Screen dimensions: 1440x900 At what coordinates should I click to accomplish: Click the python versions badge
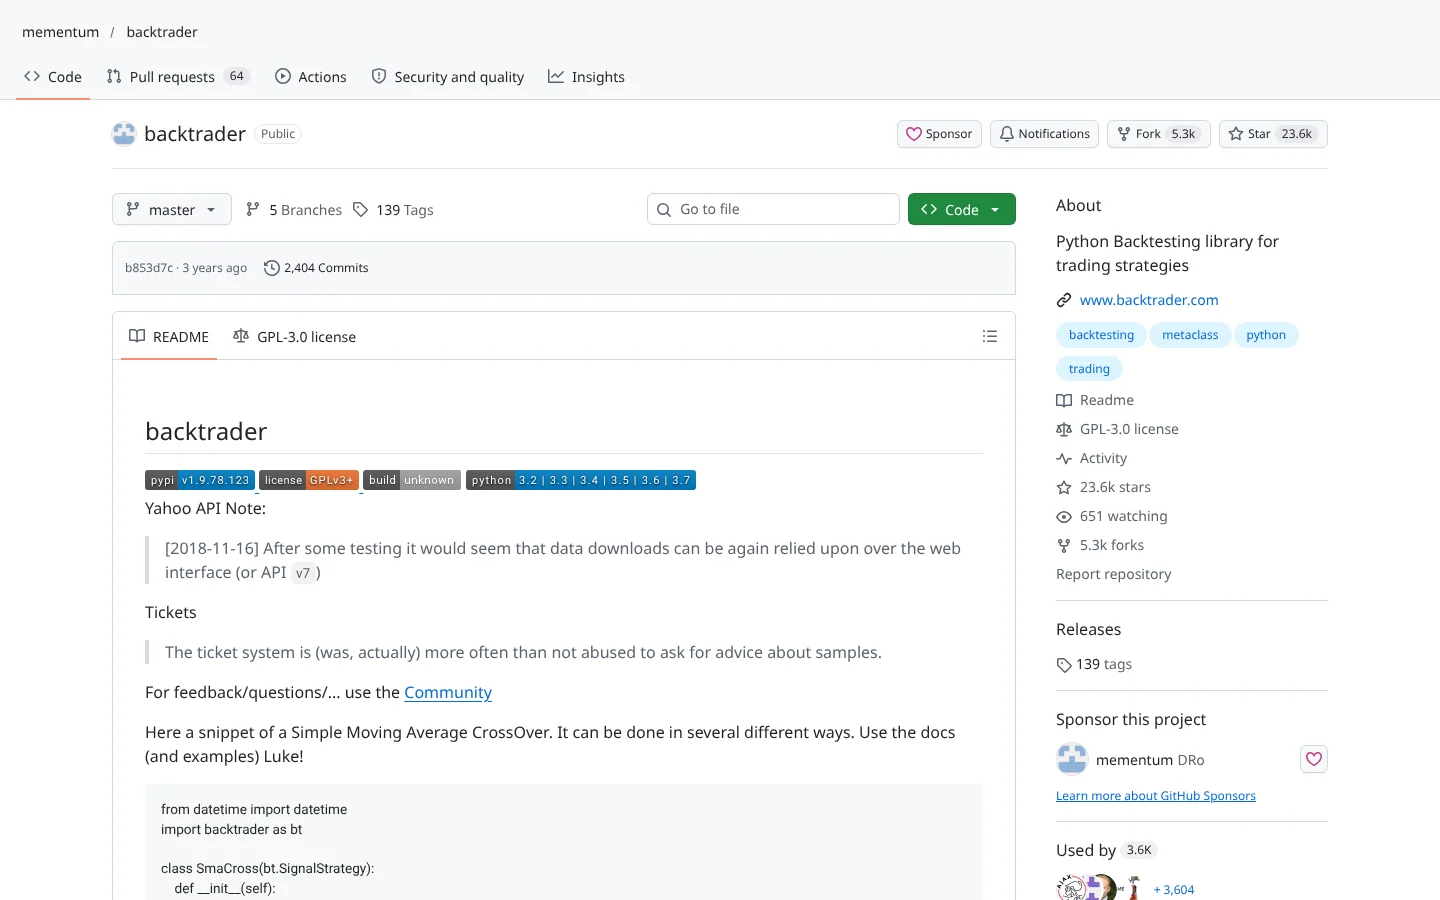click(x=581, y=480)
